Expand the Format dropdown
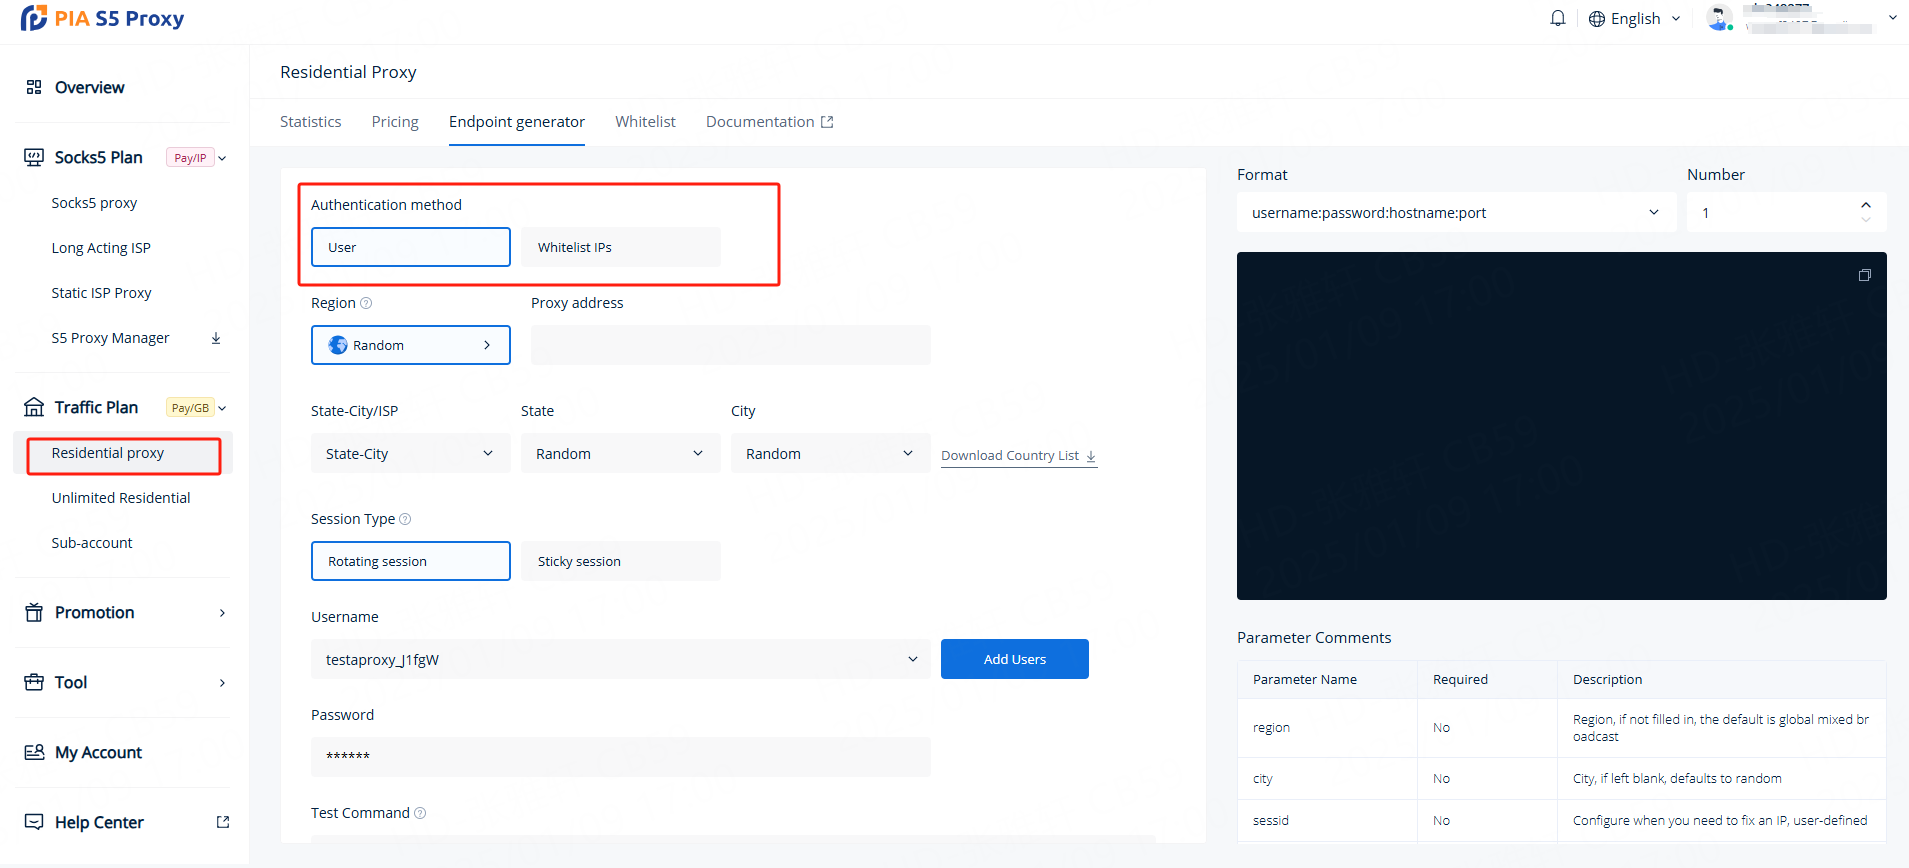This screenshot has width=1909, height=868. tap(1455, 213)
